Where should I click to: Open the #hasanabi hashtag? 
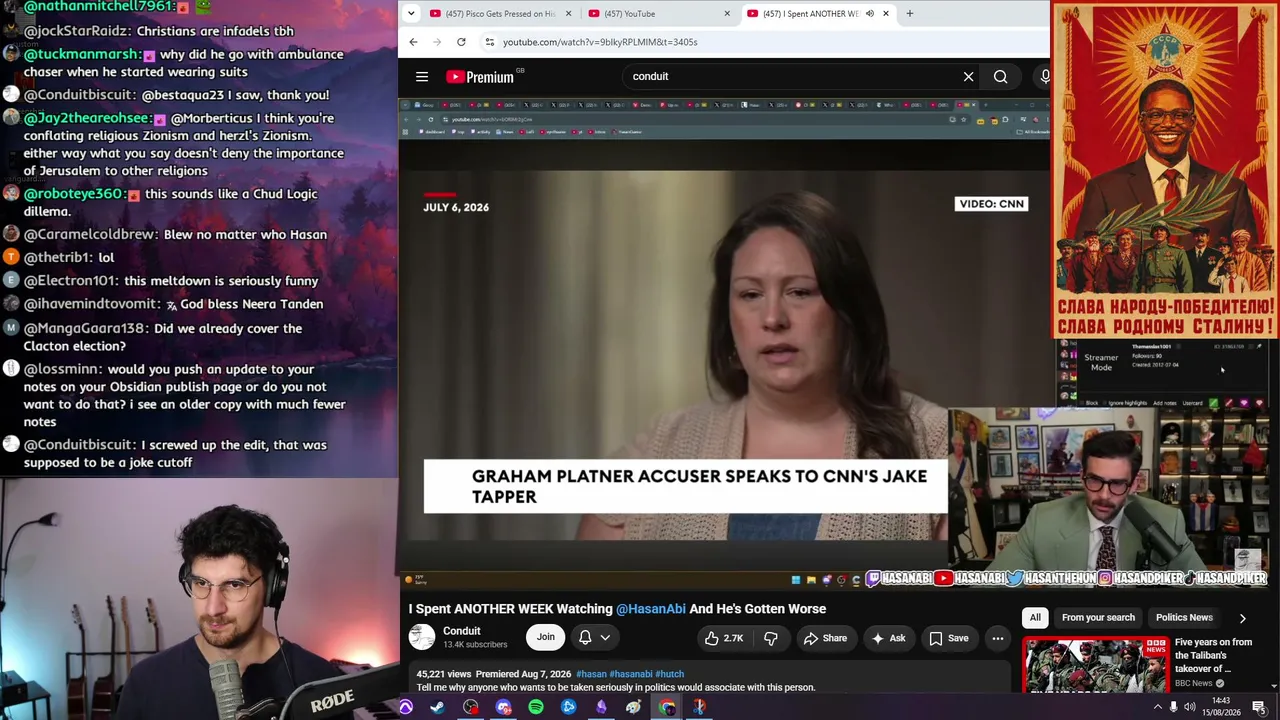pos(630,674)
